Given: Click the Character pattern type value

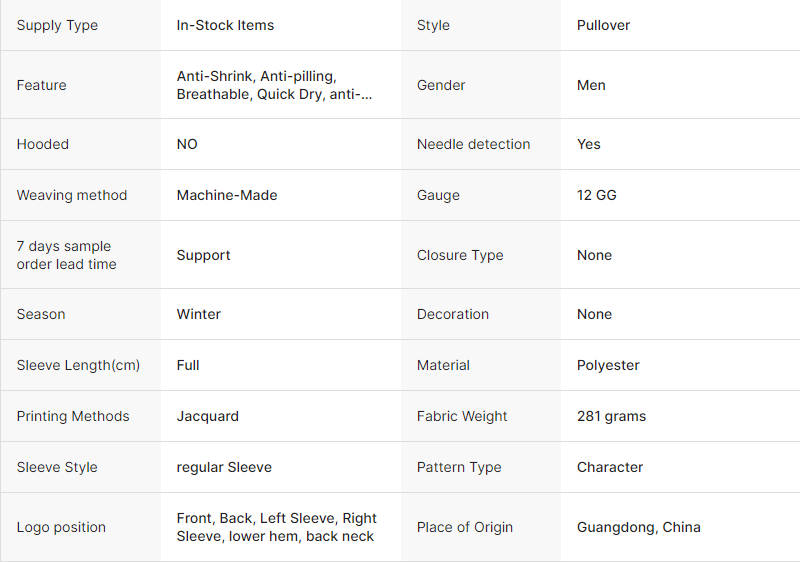Looking at the screenshot, I should [x=610, y=467].
